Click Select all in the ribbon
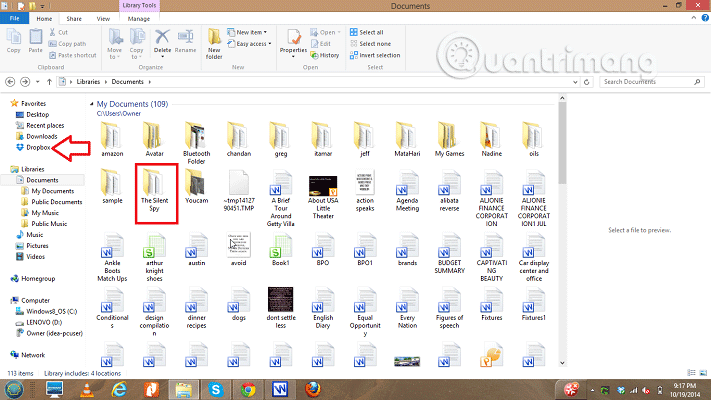 (366, 32)
